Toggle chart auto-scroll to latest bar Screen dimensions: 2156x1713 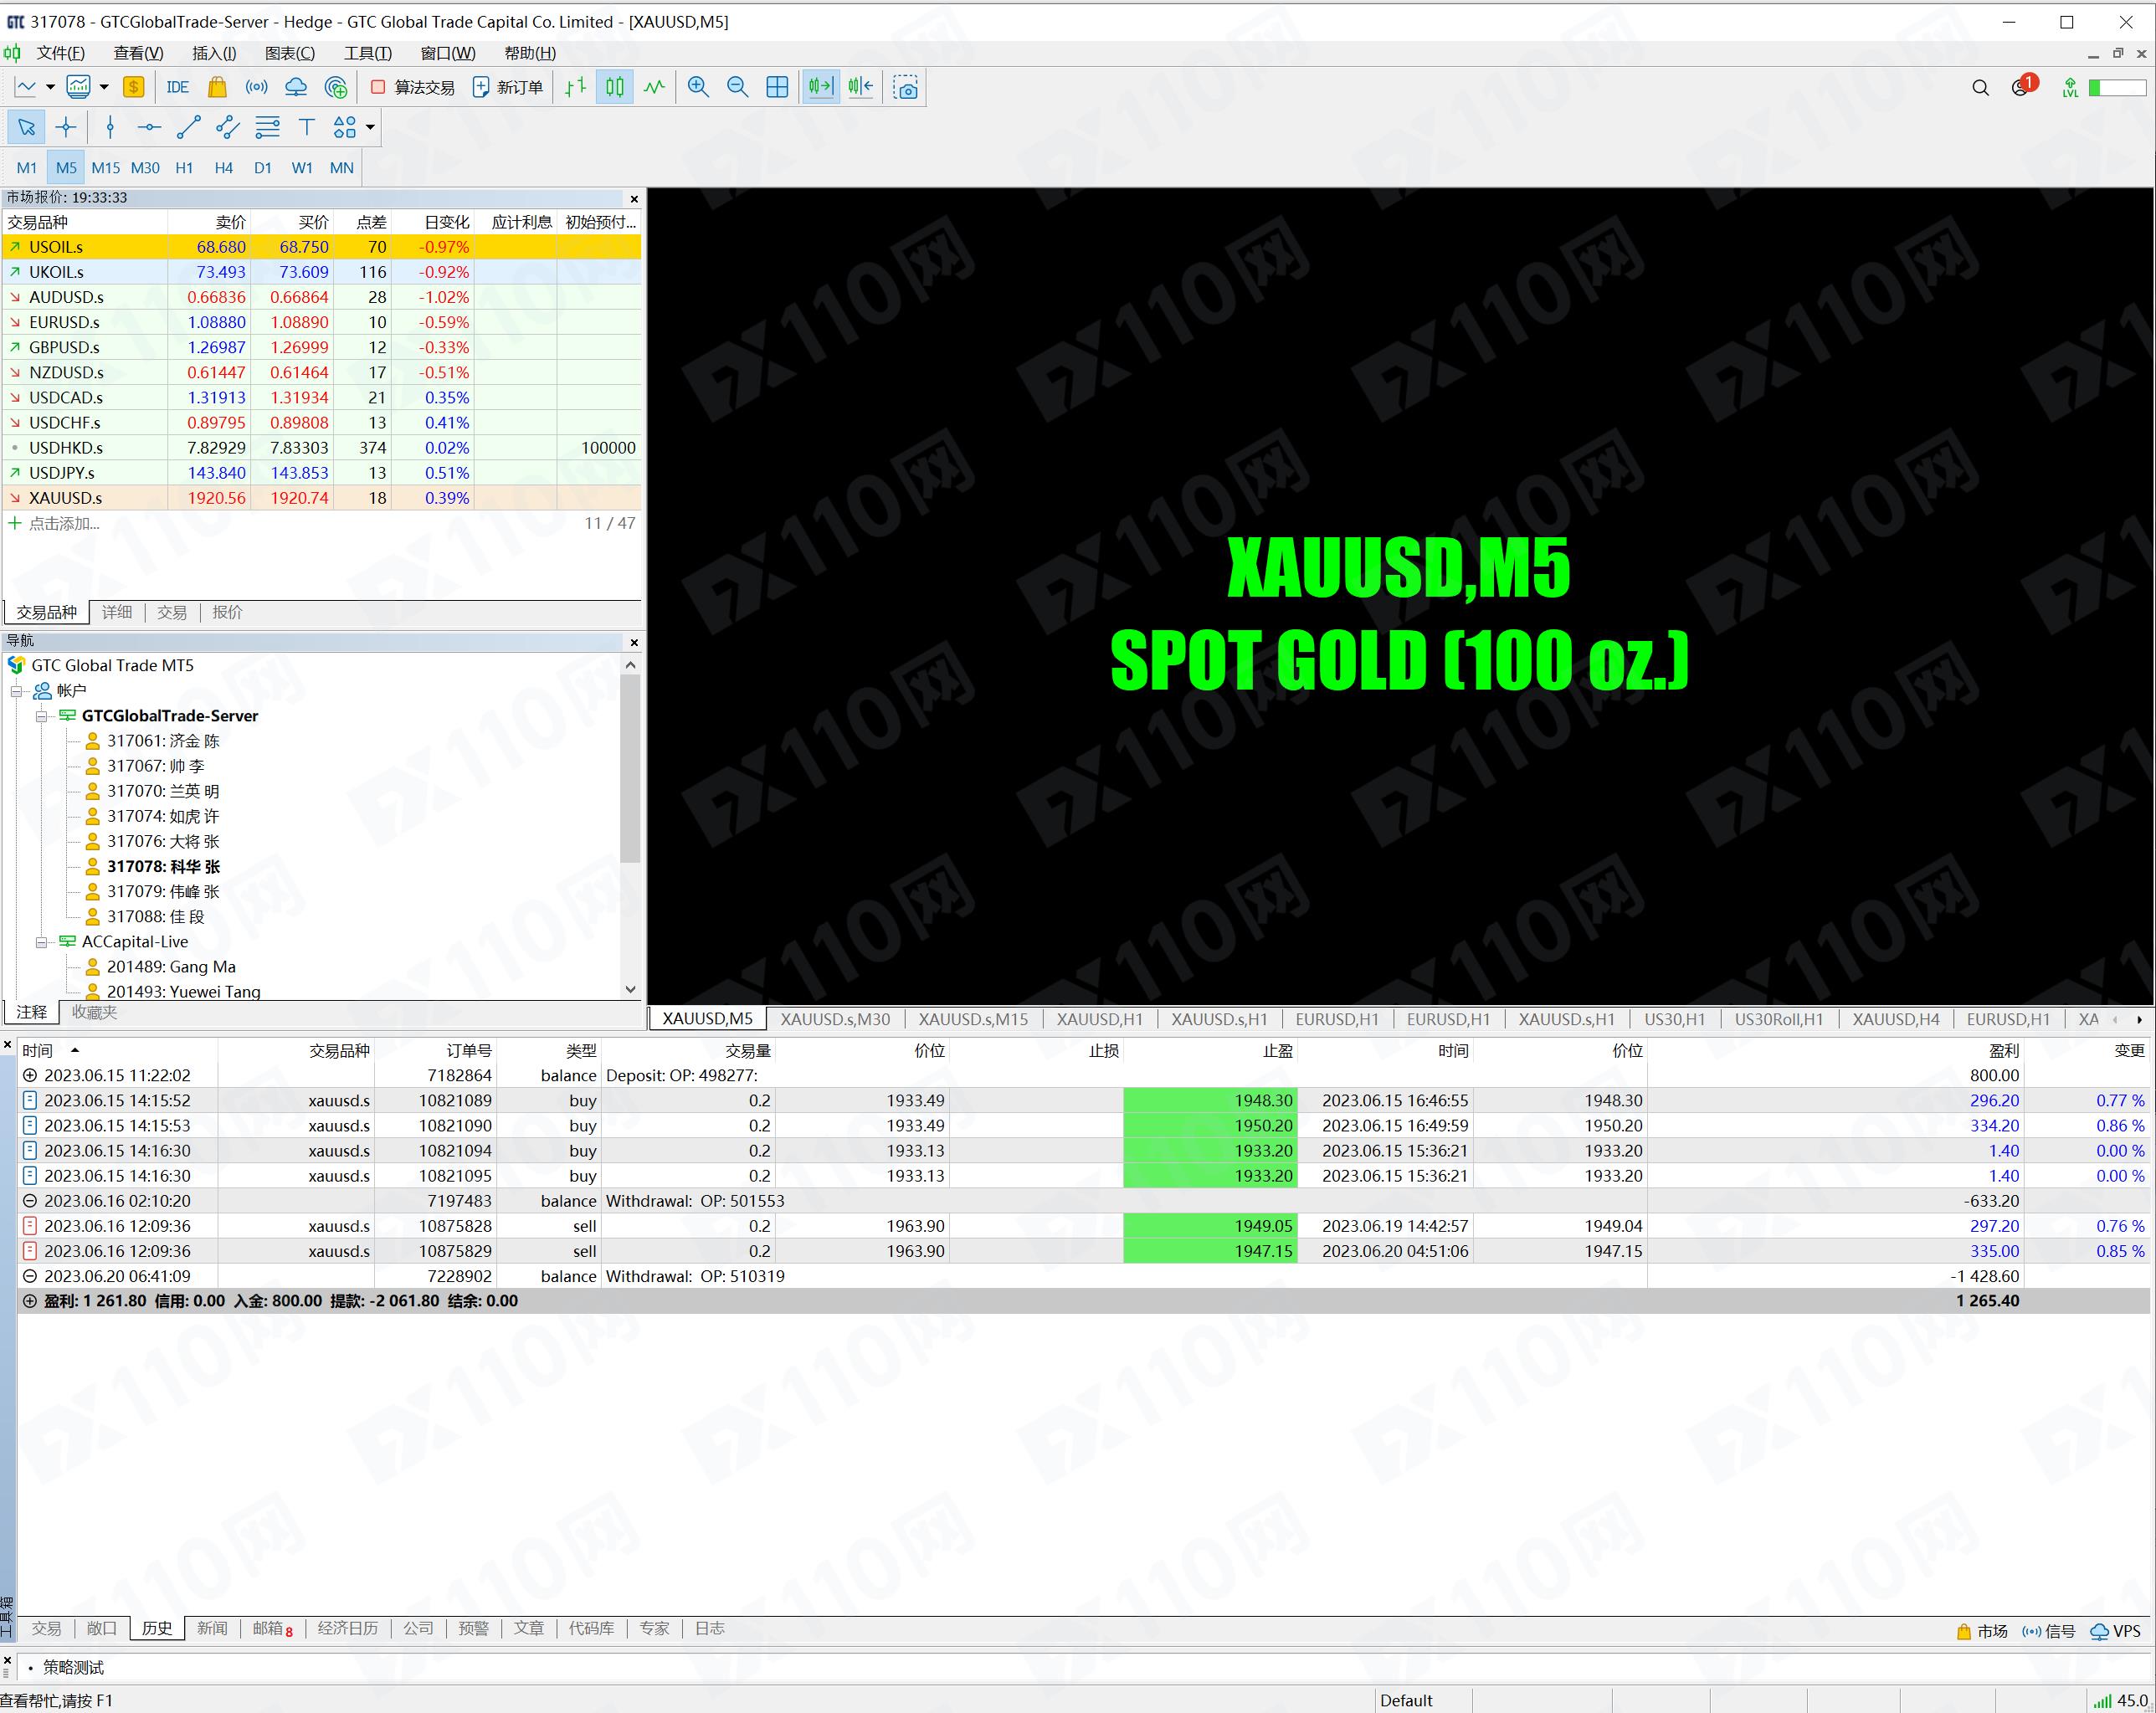tap(820, 87)
